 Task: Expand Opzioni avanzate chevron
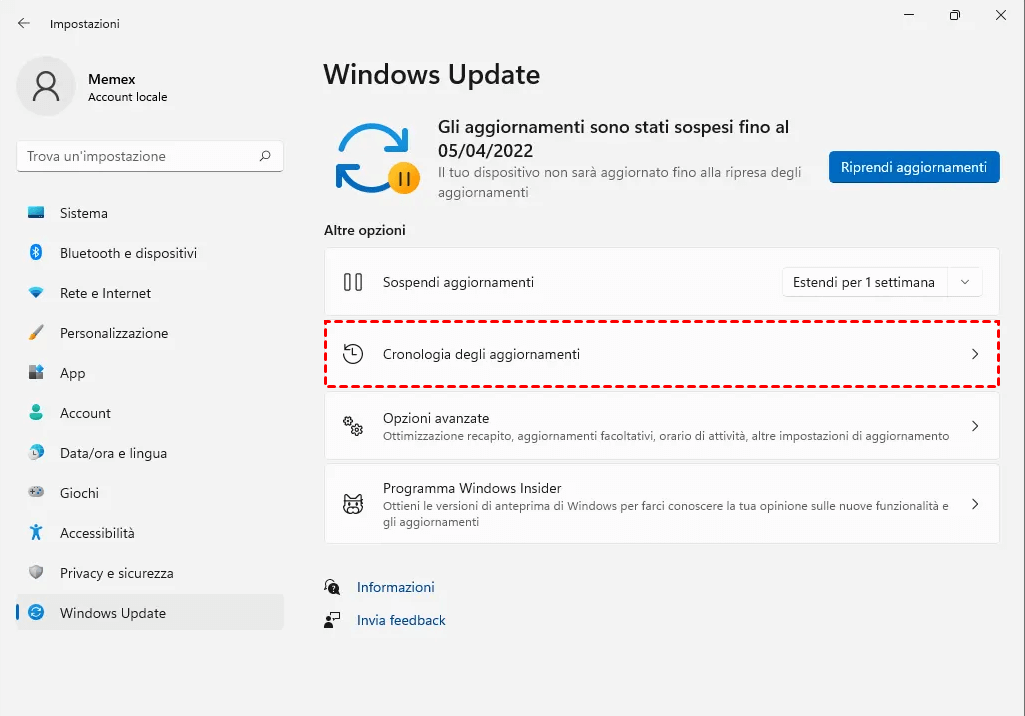click(x=975, y=426)
